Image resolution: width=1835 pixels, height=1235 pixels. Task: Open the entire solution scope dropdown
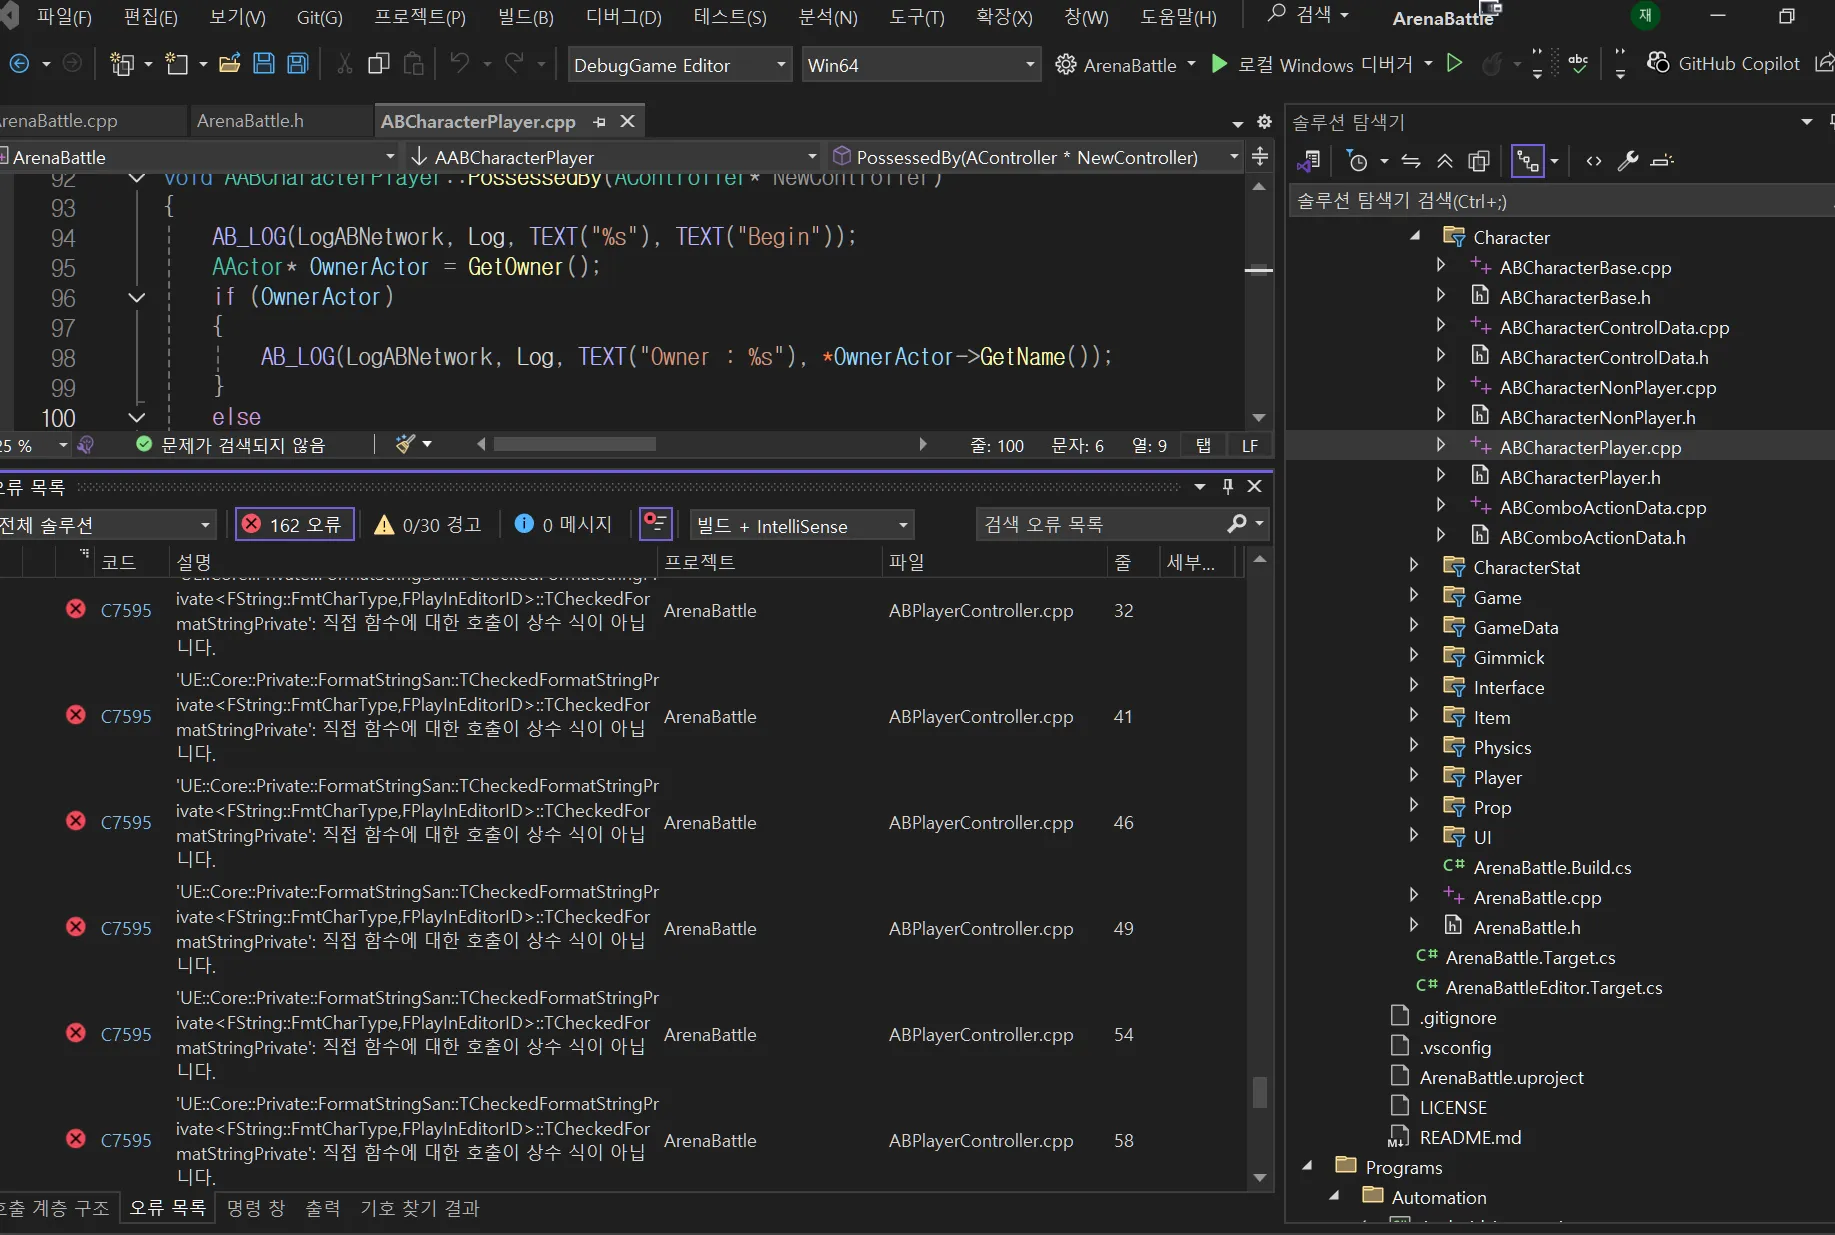coord(106,526)
